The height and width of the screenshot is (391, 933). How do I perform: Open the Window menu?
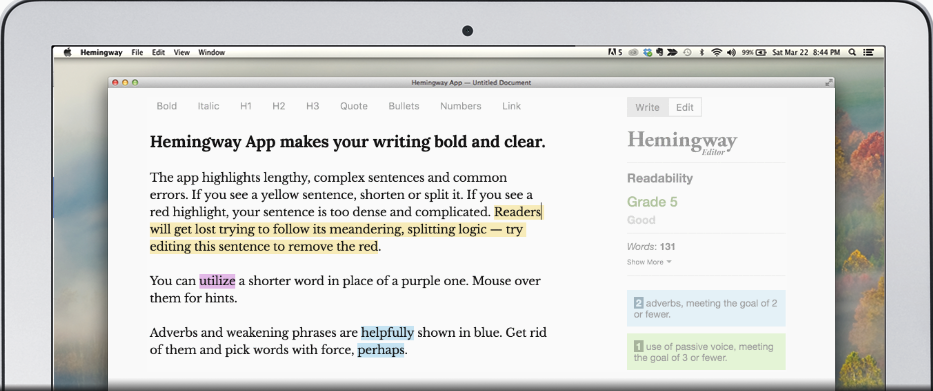point(212,52)
